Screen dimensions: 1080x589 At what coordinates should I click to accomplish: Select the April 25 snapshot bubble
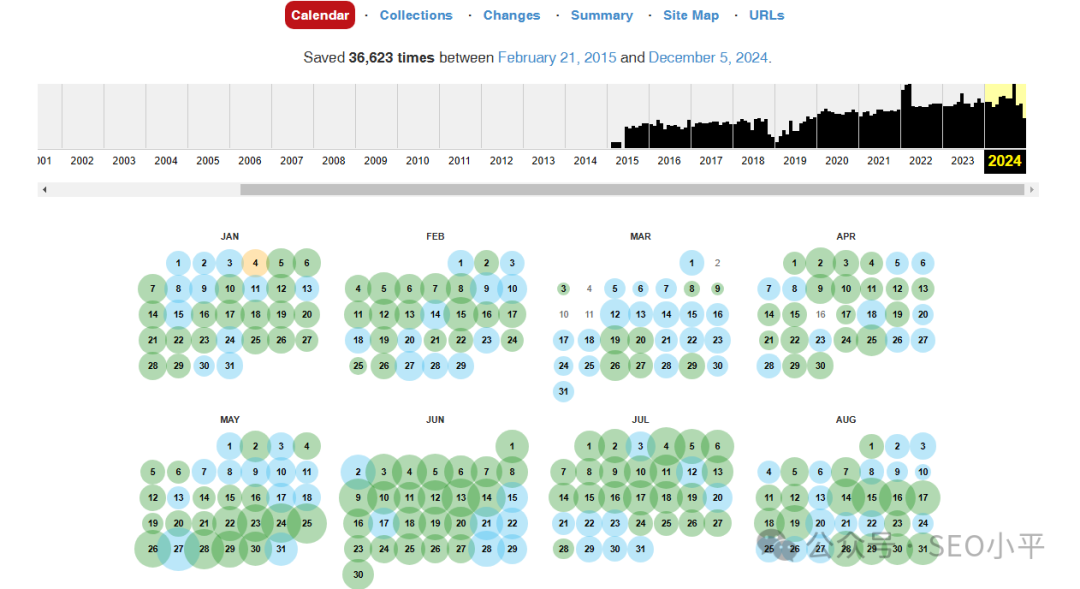coord(871,340)
